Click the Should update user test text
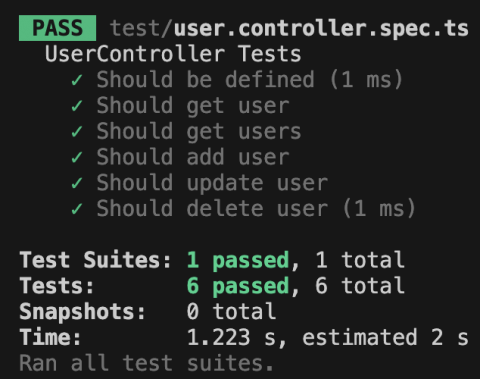 212,183
